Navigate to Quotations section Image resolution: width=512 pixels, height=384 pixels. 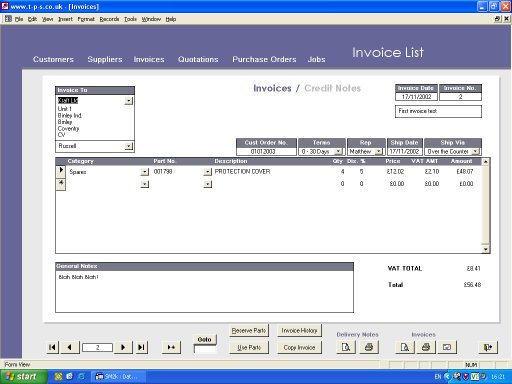pos(198,59)
